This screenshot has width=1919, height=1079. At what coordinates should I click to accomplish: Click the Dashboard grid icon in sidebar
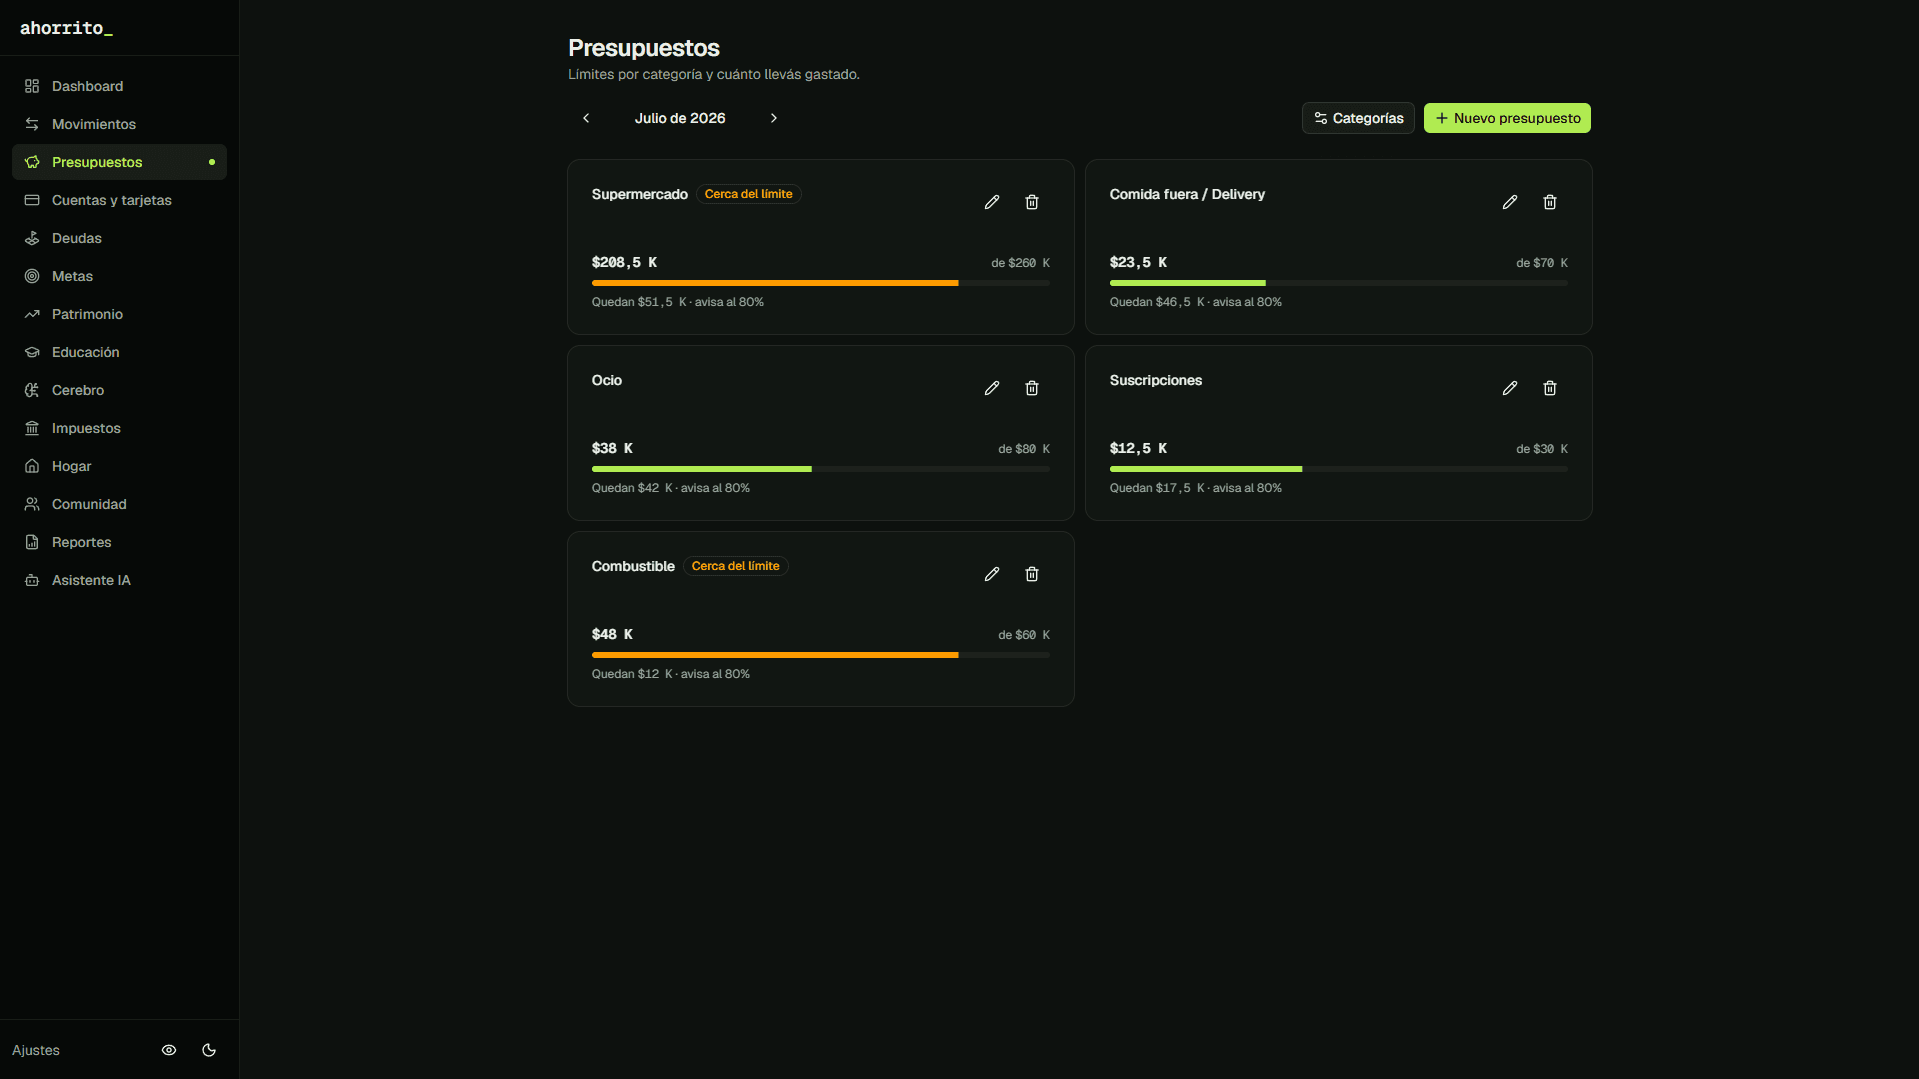(x=32, y=86)
